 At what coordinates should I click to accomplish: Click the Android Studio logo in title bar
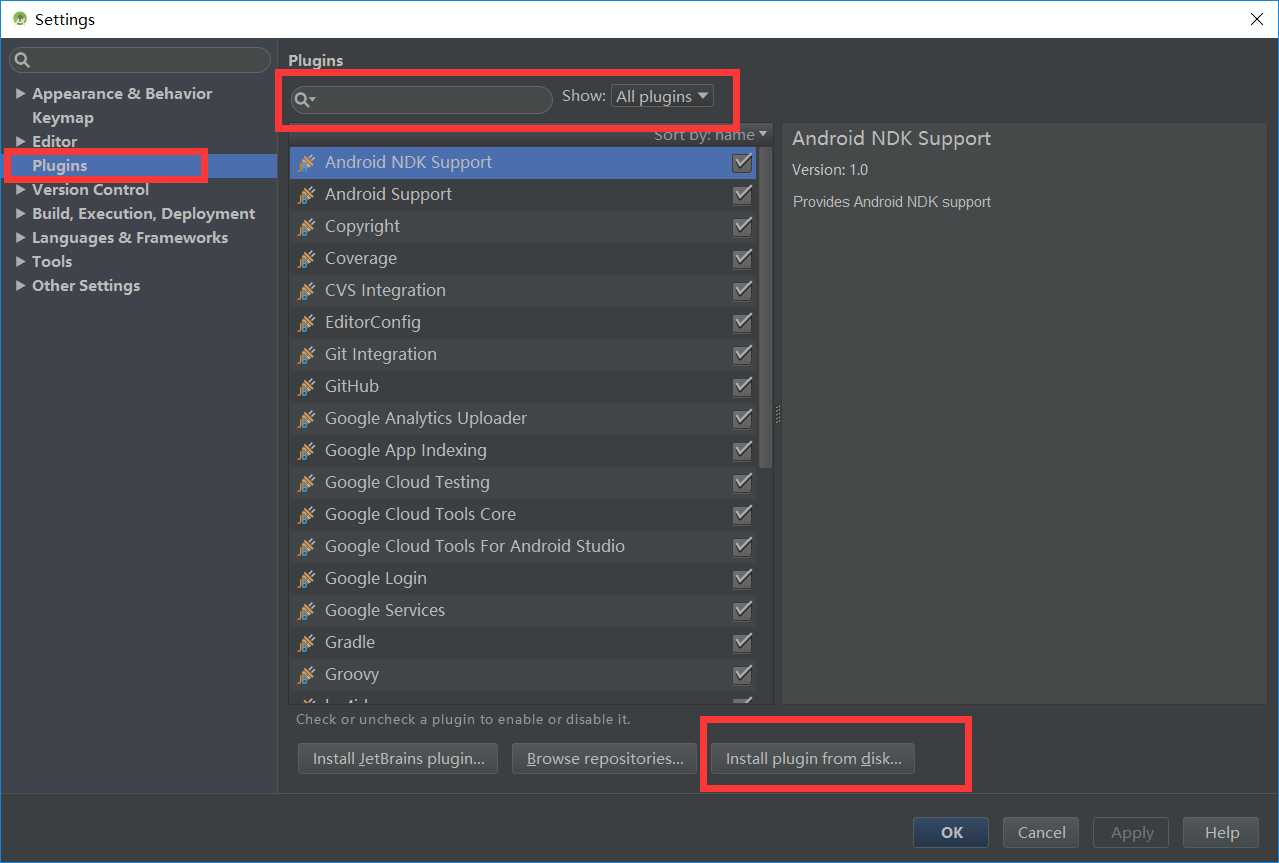coord(19,19)
